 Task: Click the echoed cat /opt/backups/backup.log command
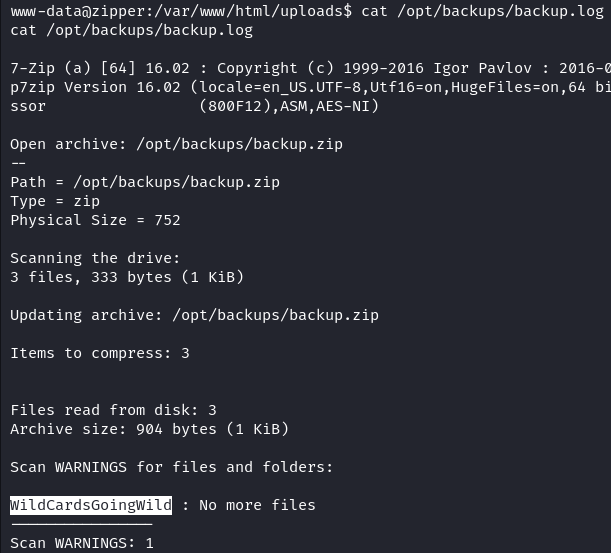point(132,30)
